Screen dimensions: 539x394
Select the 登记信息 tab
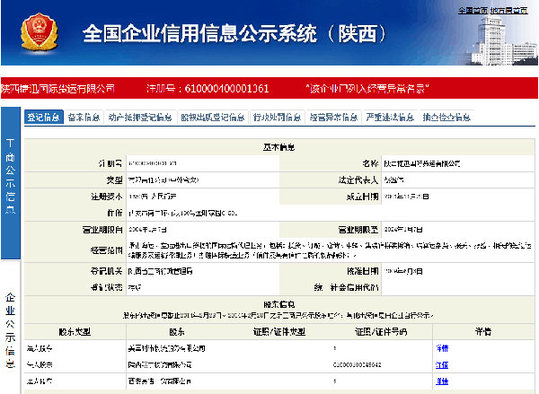coord(44,117)
